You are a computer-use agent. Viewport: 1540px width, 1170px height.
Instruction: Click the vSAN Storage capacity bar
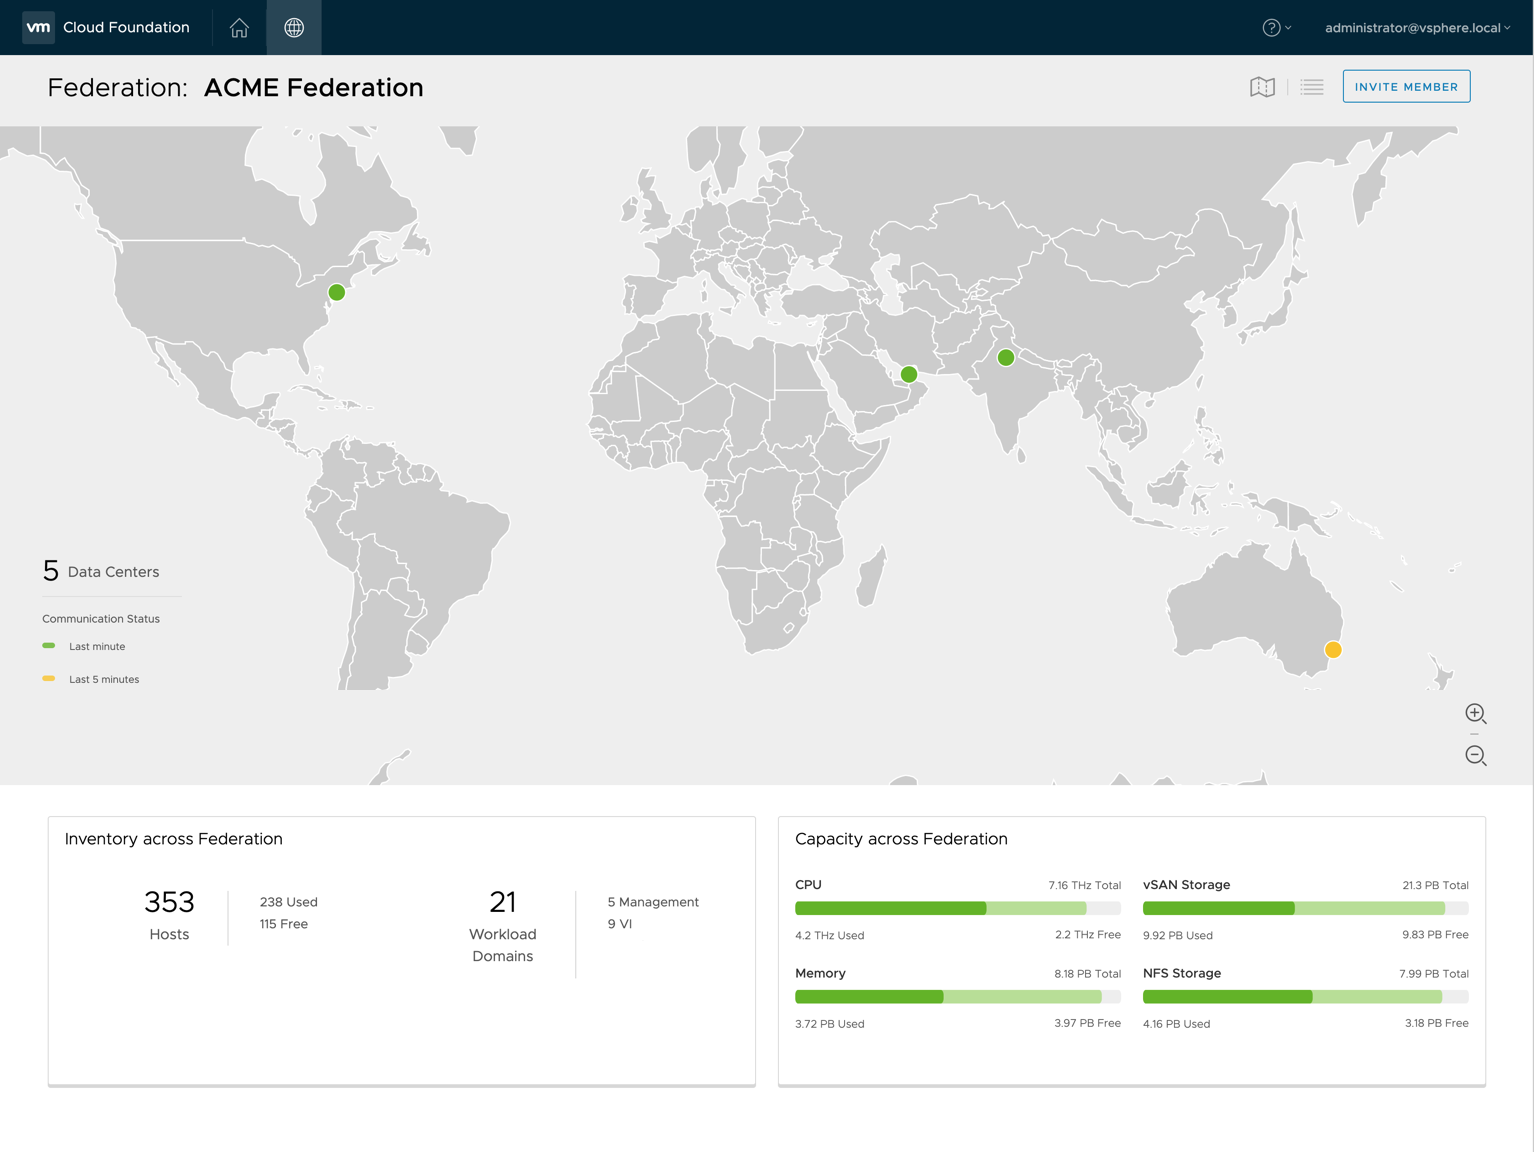tap(1306, 908)
